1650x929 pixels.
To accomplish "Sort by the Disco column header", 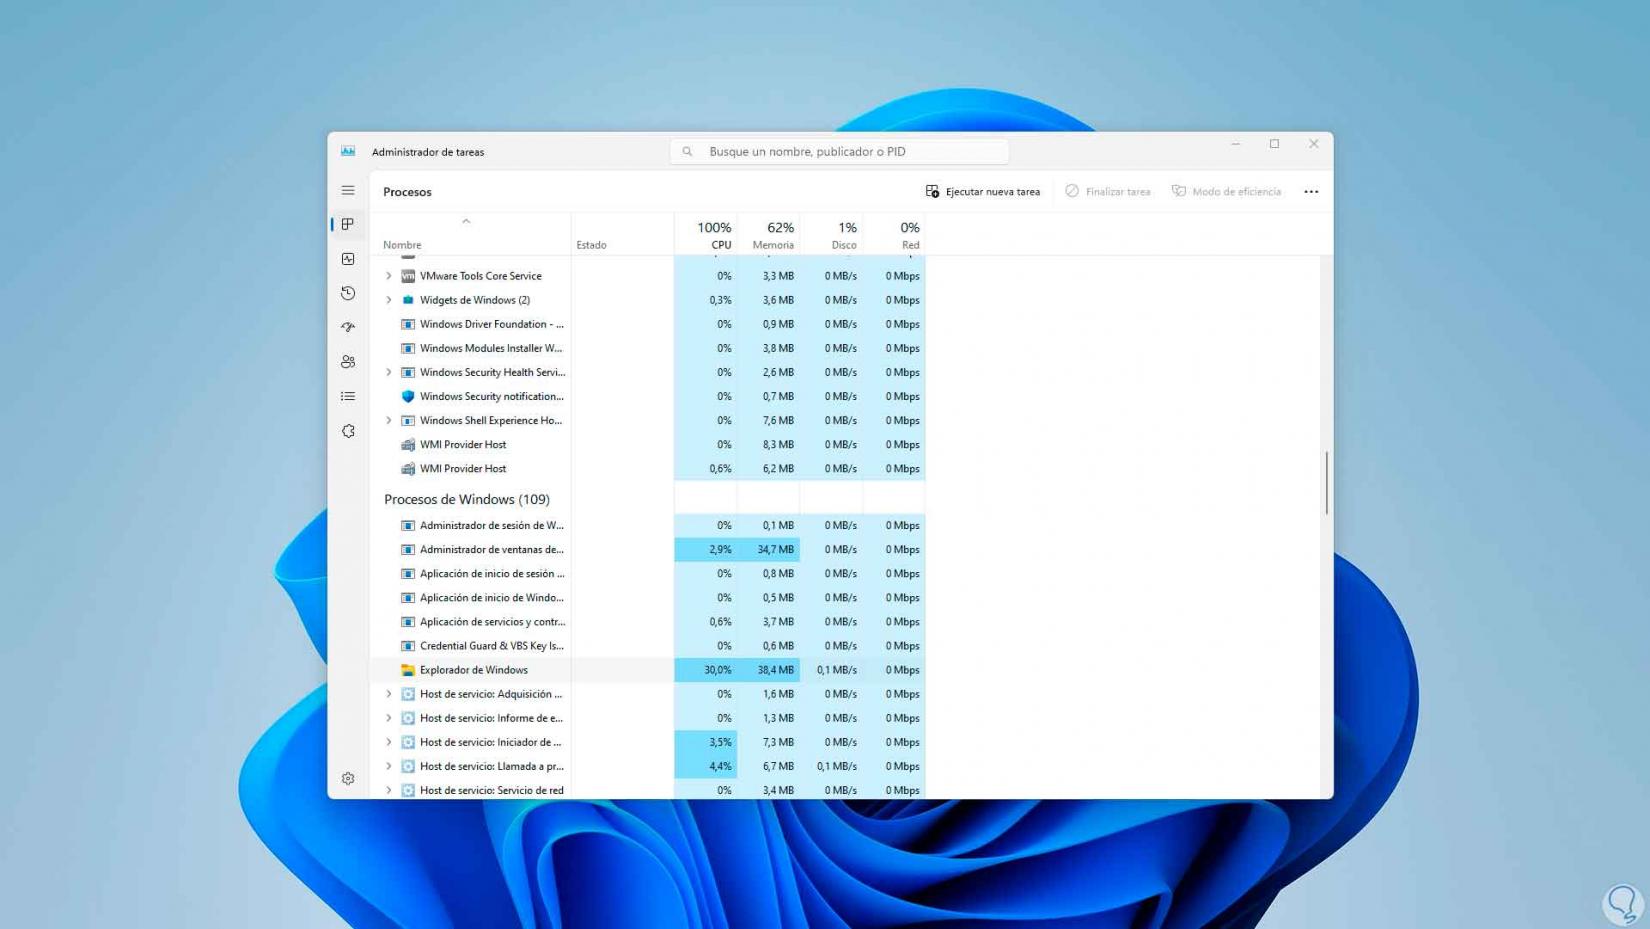I will click(x=831, y=235).
